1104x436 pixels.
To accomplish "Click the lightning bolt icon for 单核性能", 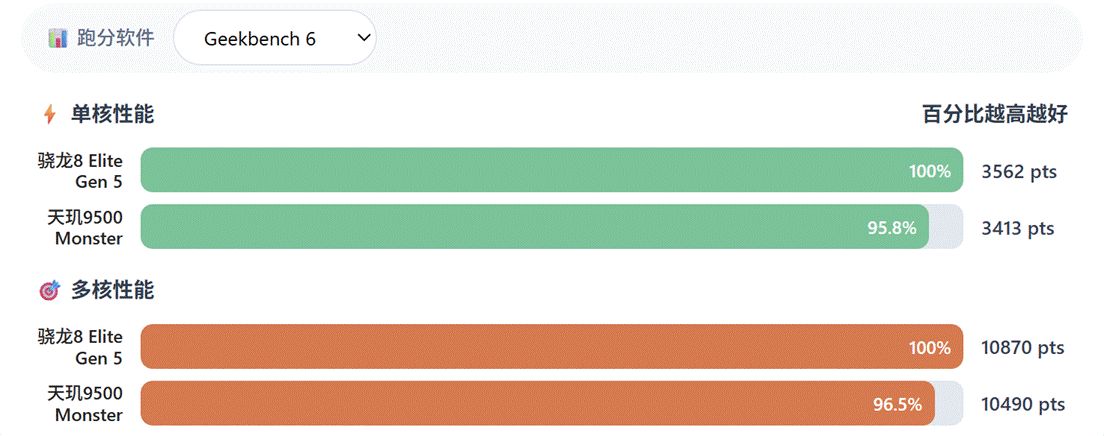I will coord(49,114).
